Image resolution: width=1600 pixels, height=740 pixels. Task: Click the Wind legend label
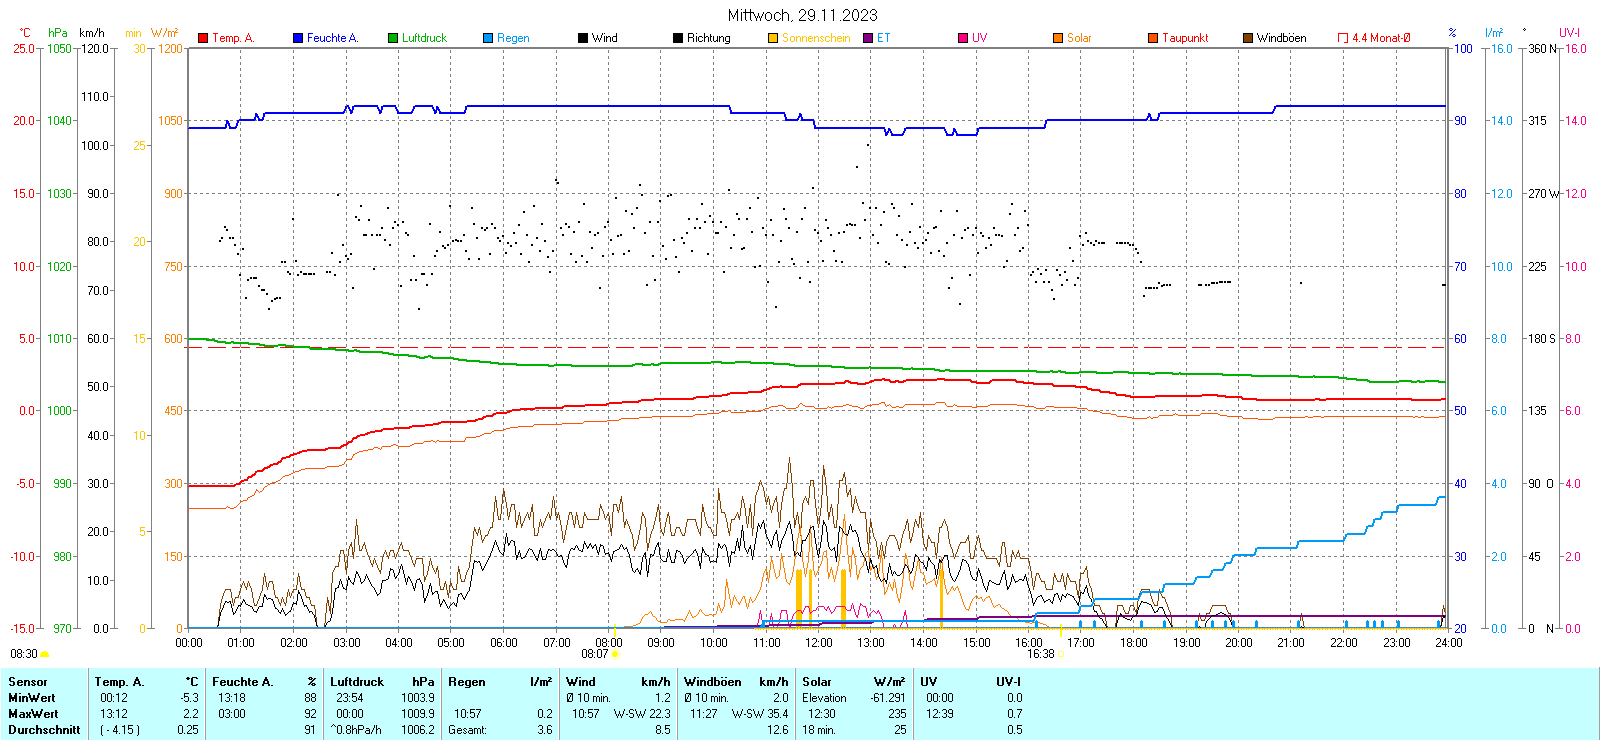604,38
